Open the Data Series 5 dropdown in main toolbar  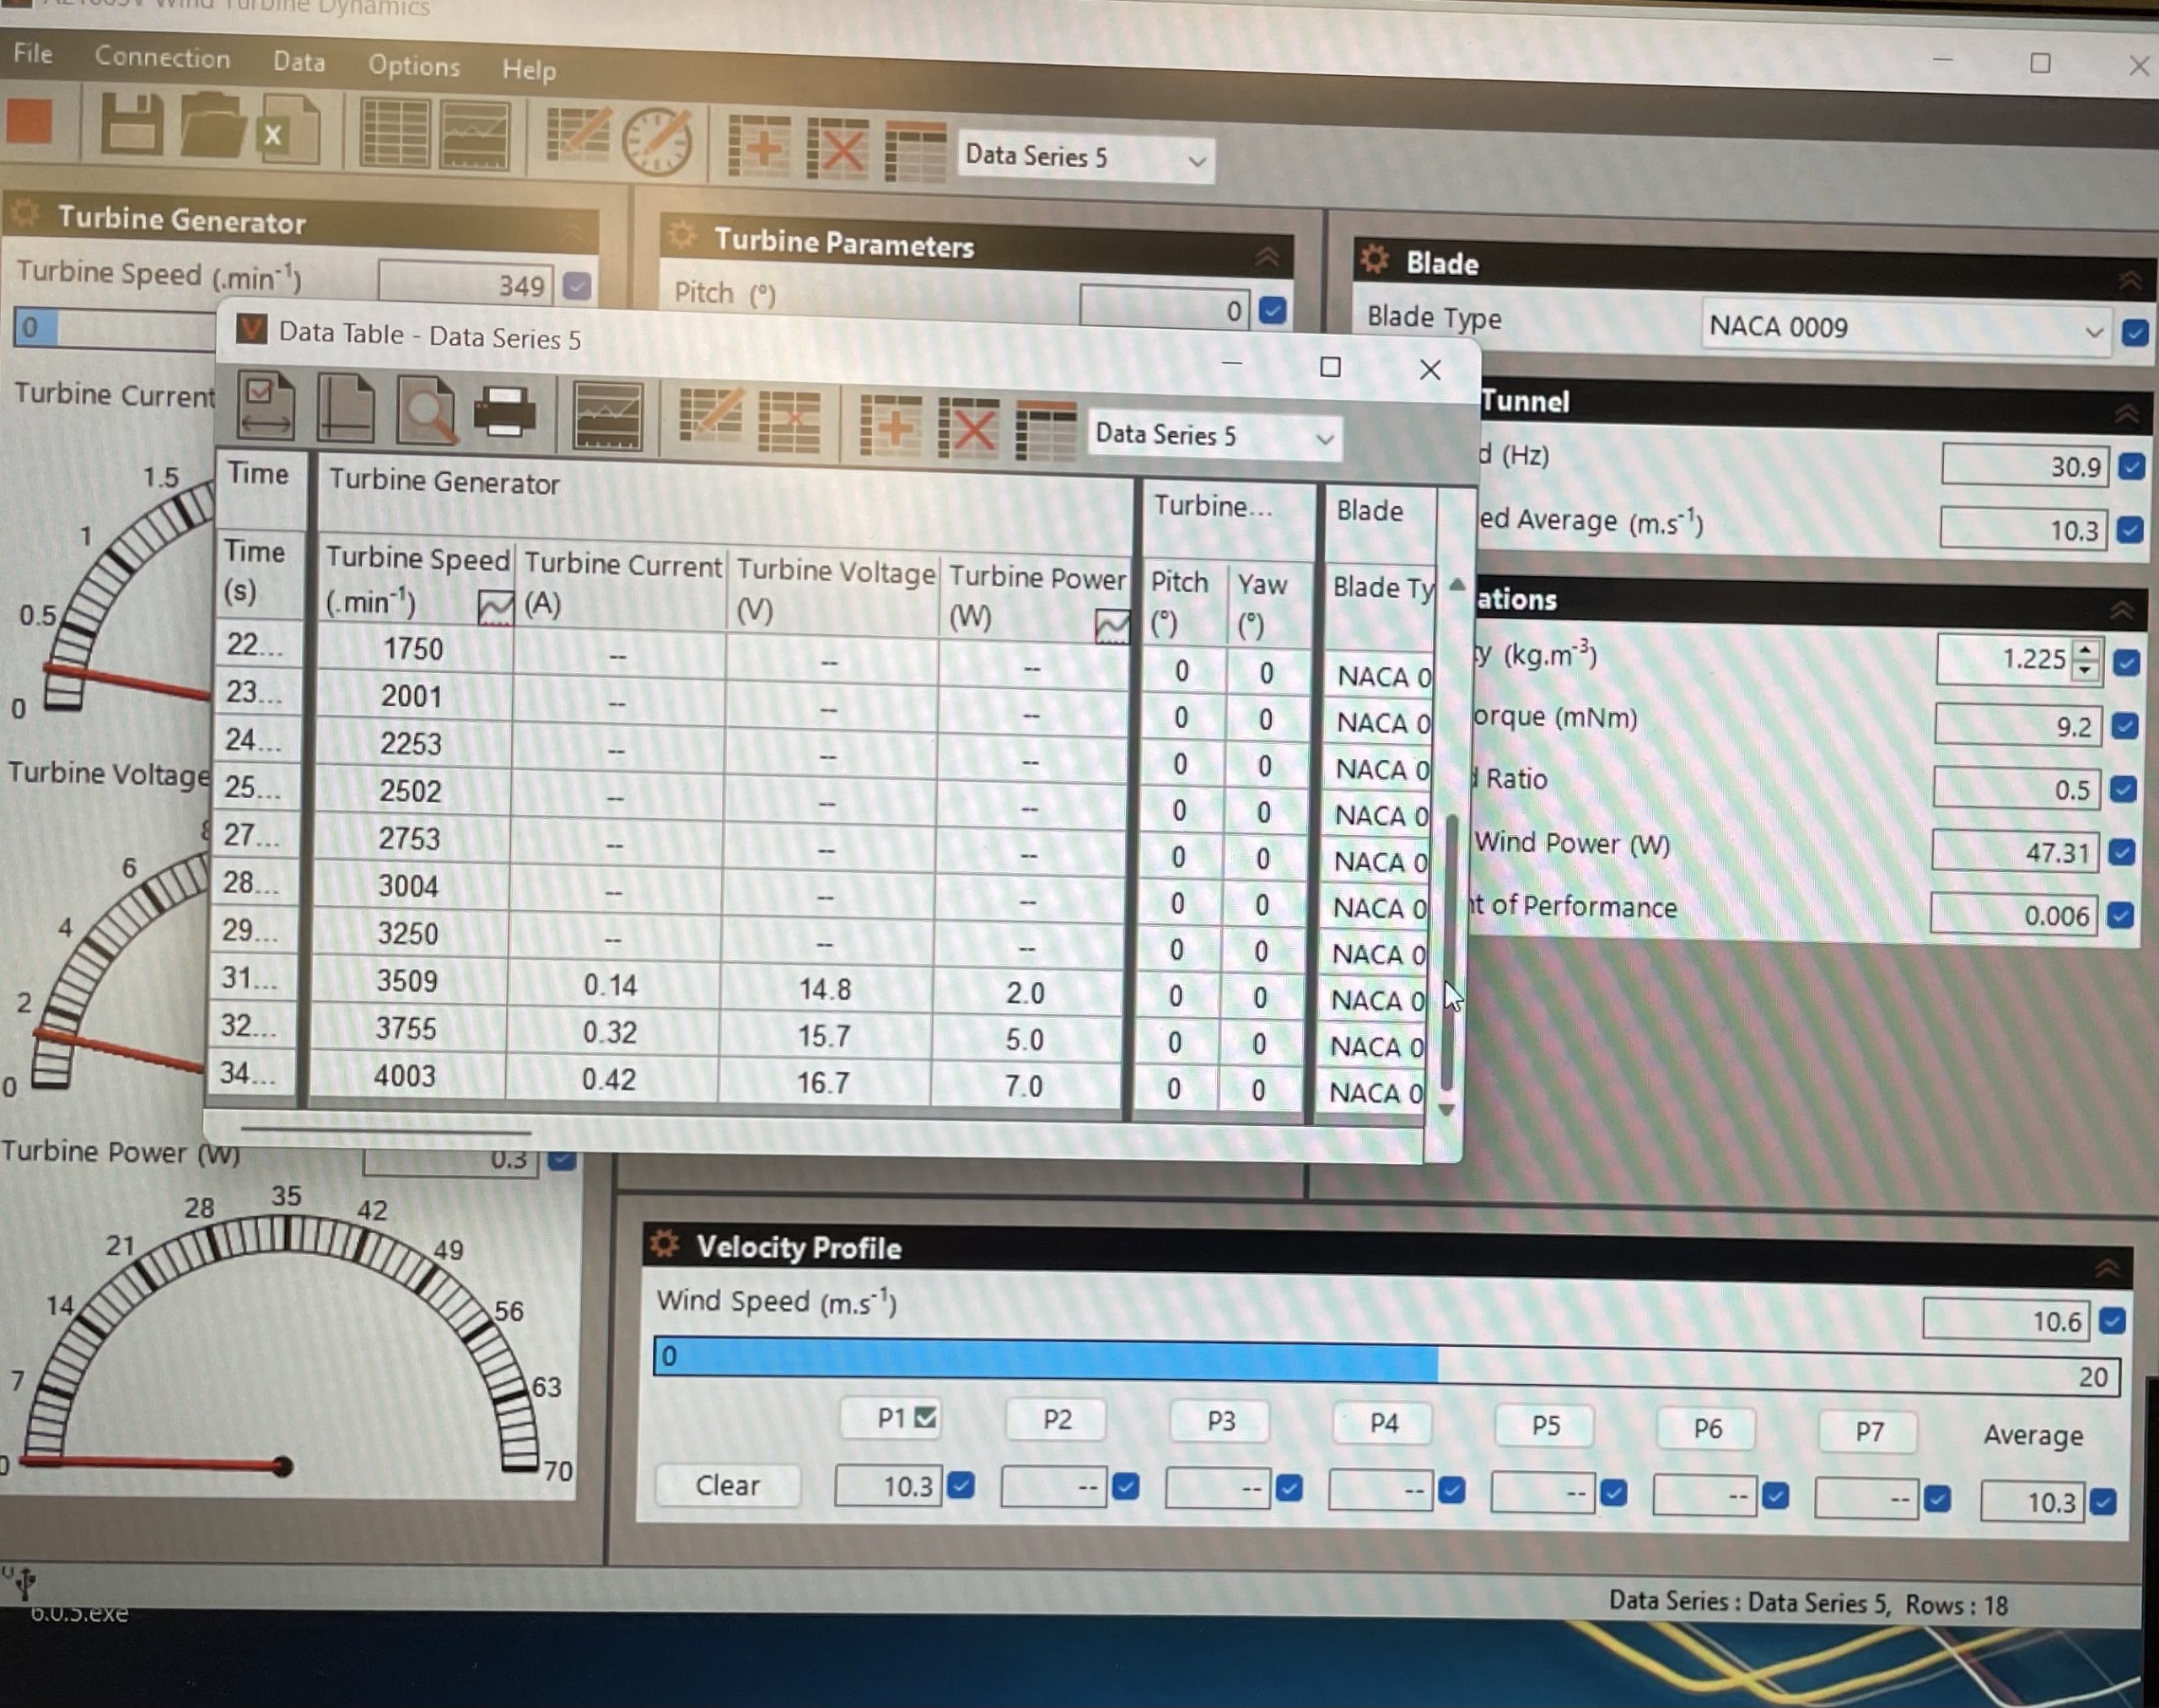click(x=1196, y=160)
